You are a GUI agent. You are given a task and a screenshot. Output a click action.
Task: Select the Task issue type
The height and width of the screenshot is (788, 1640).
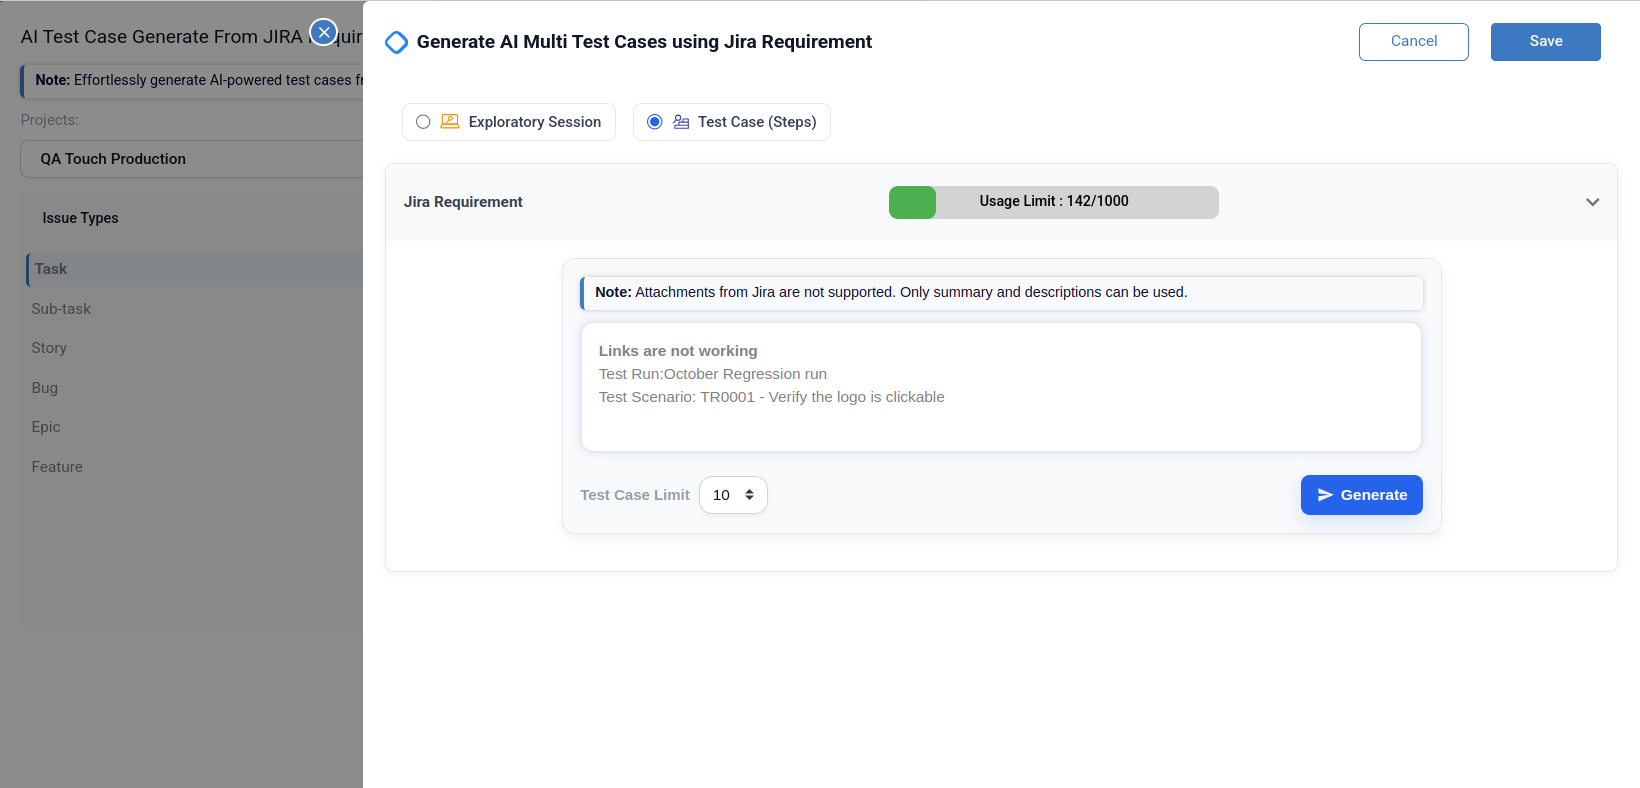(51, 269)
